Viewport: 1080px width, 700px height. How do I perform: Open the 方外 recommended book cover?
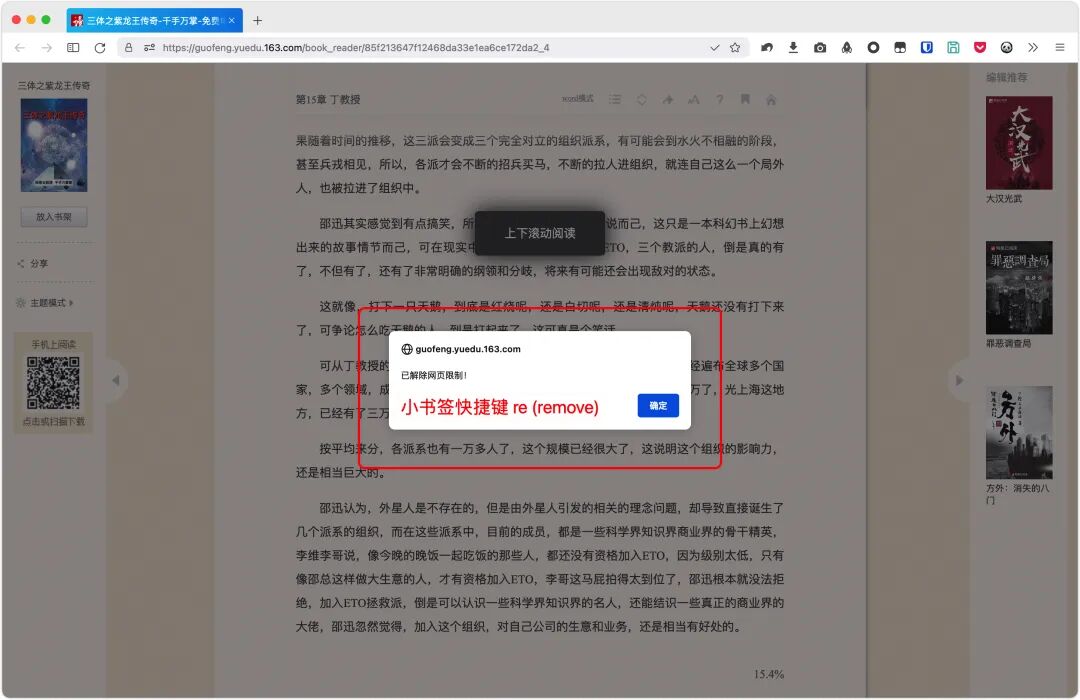1019,433
